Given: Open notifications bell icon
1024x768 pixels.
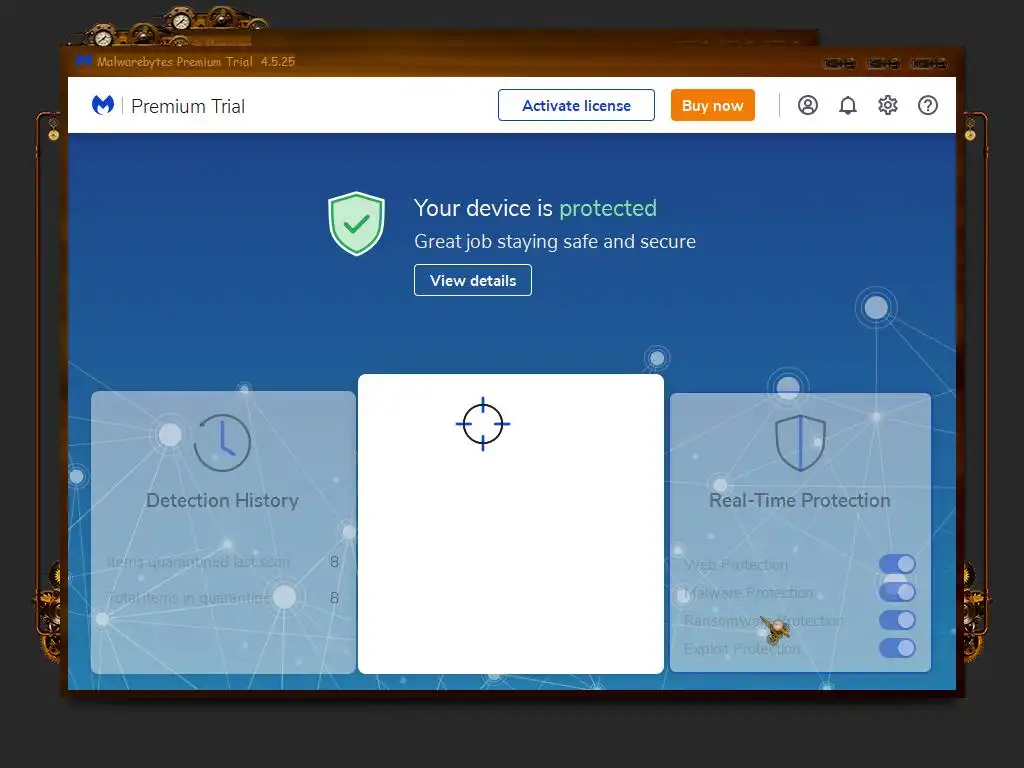Looking at the screenshot, I should point(848,105).
